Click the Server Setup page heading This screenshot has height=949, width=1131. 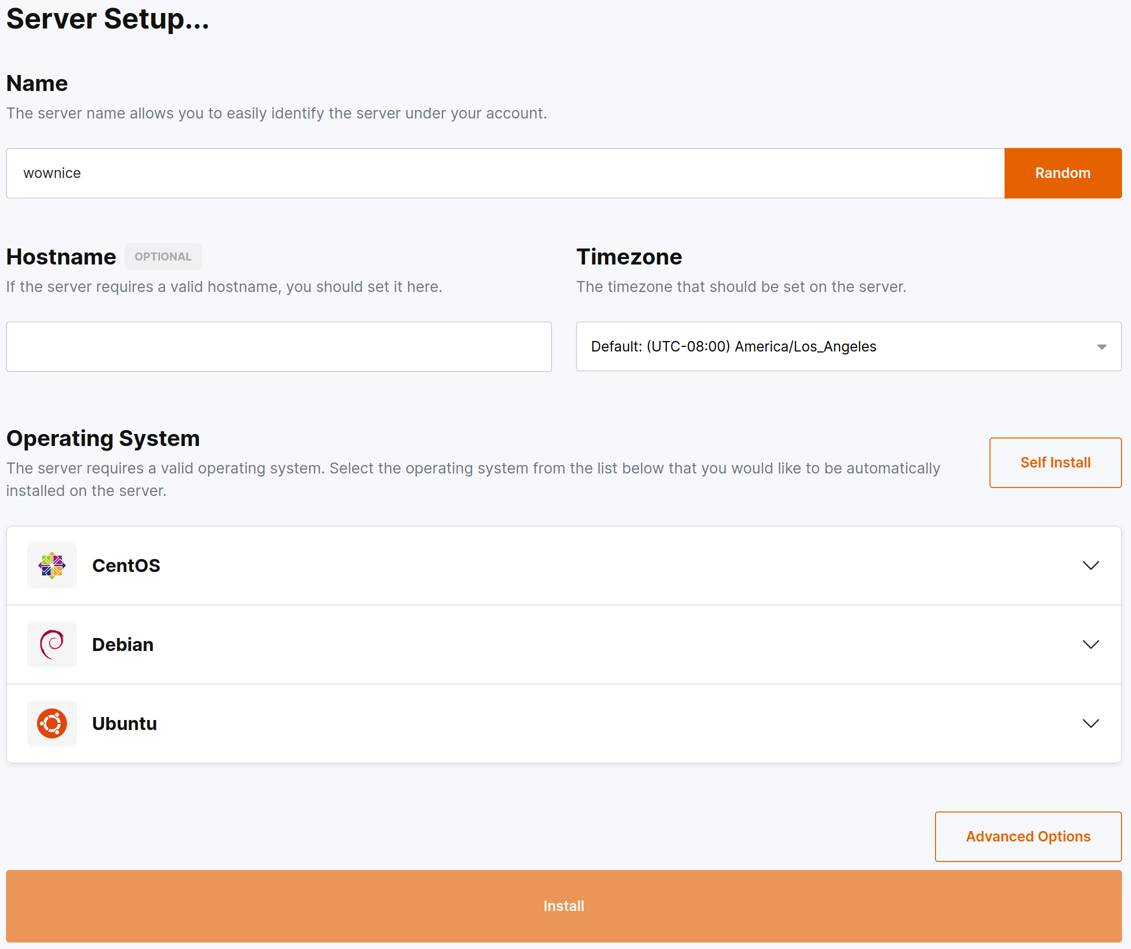[x=108, y=19]
